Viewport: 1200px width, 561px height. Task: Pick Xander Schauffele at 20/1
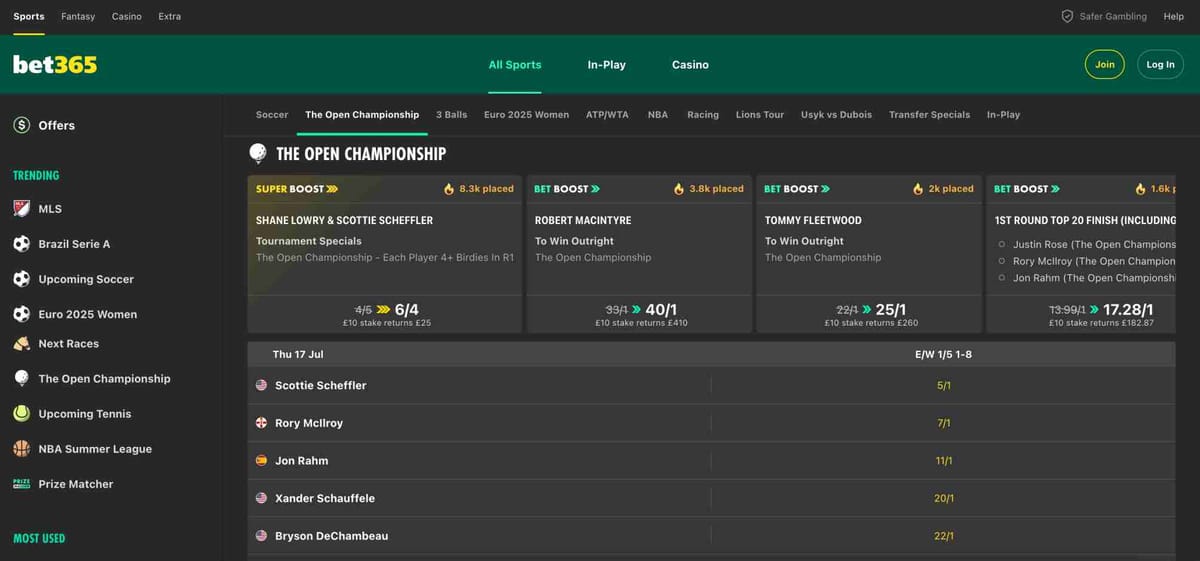tap(944, 498)
